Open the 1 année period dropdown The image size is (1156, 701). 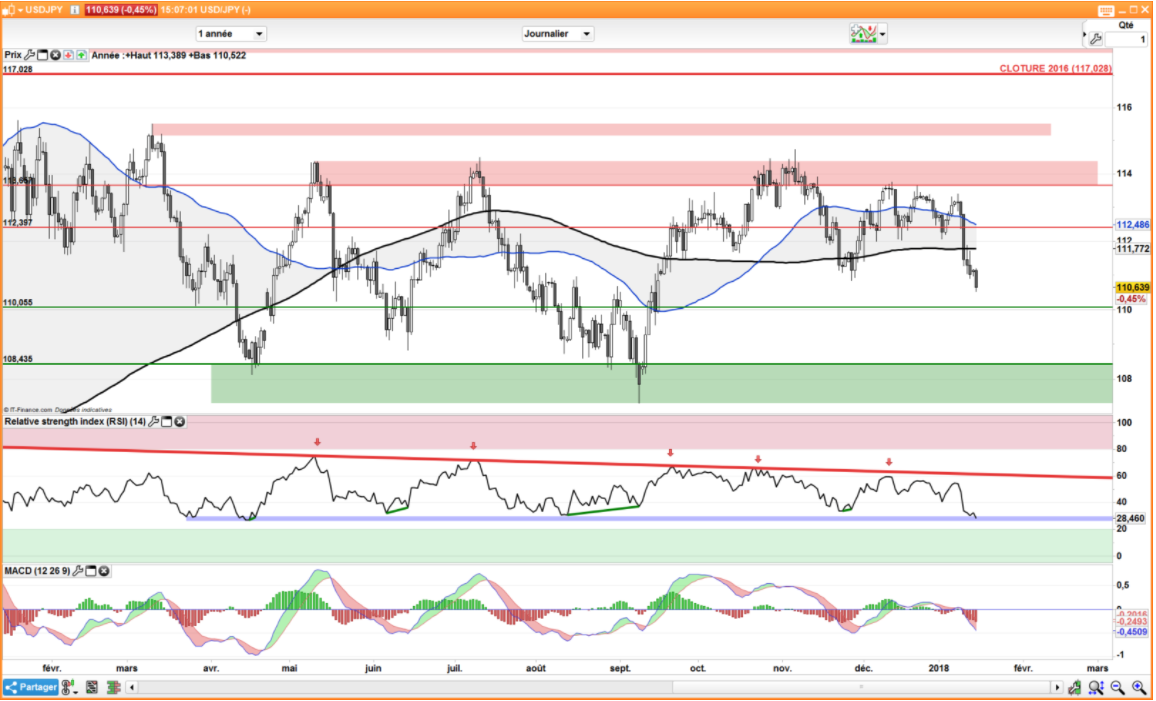[231, 34]
